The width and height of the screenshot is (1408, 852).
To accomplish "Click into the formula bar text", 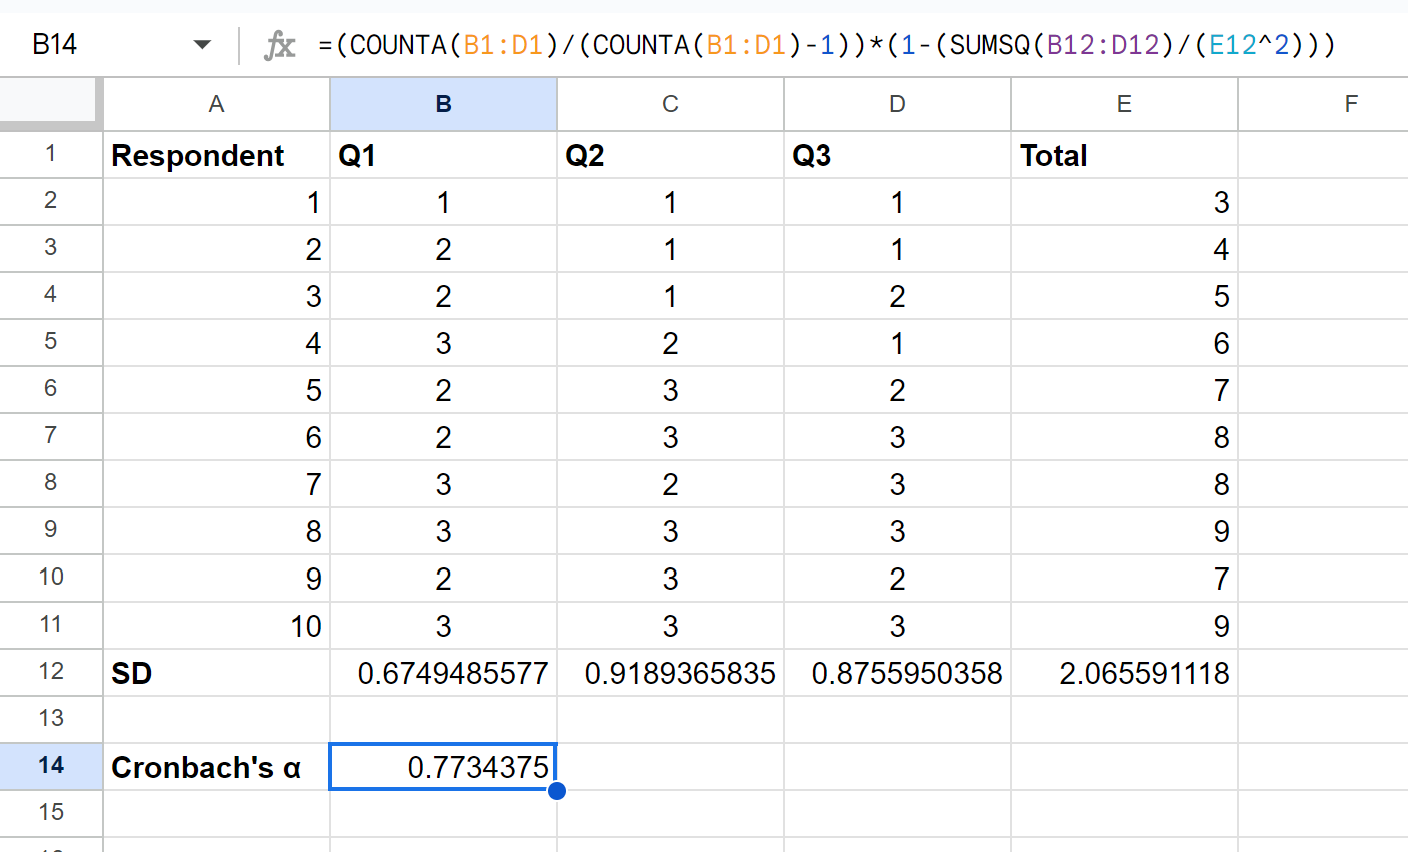I will coord(827,45).
